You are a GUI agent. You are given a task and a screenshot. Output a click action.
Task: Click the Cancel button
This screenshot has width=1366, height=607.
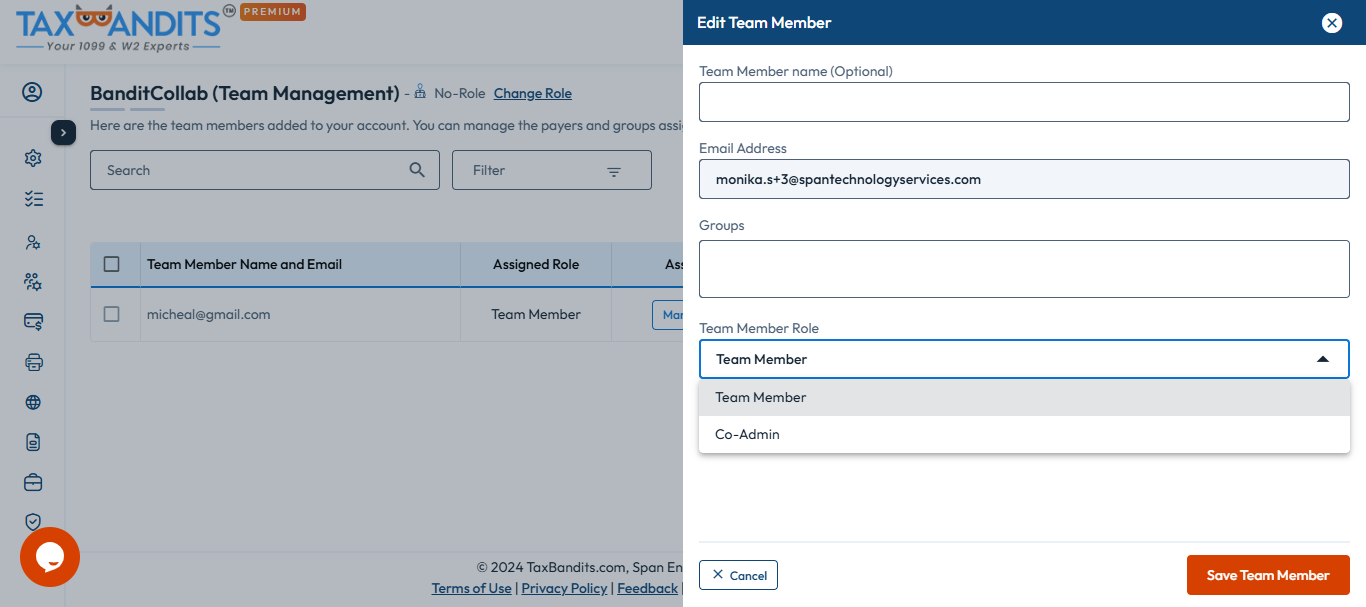738,575
